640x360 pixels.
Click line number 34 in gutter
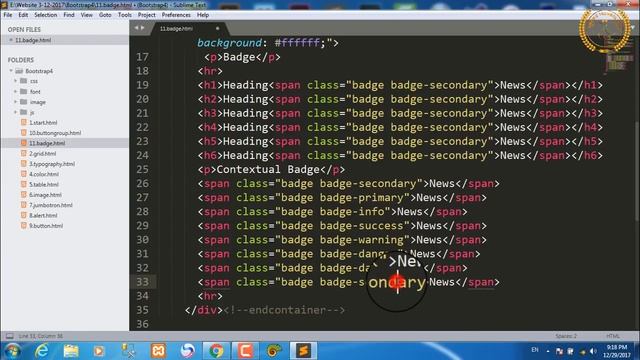(142, 296)
